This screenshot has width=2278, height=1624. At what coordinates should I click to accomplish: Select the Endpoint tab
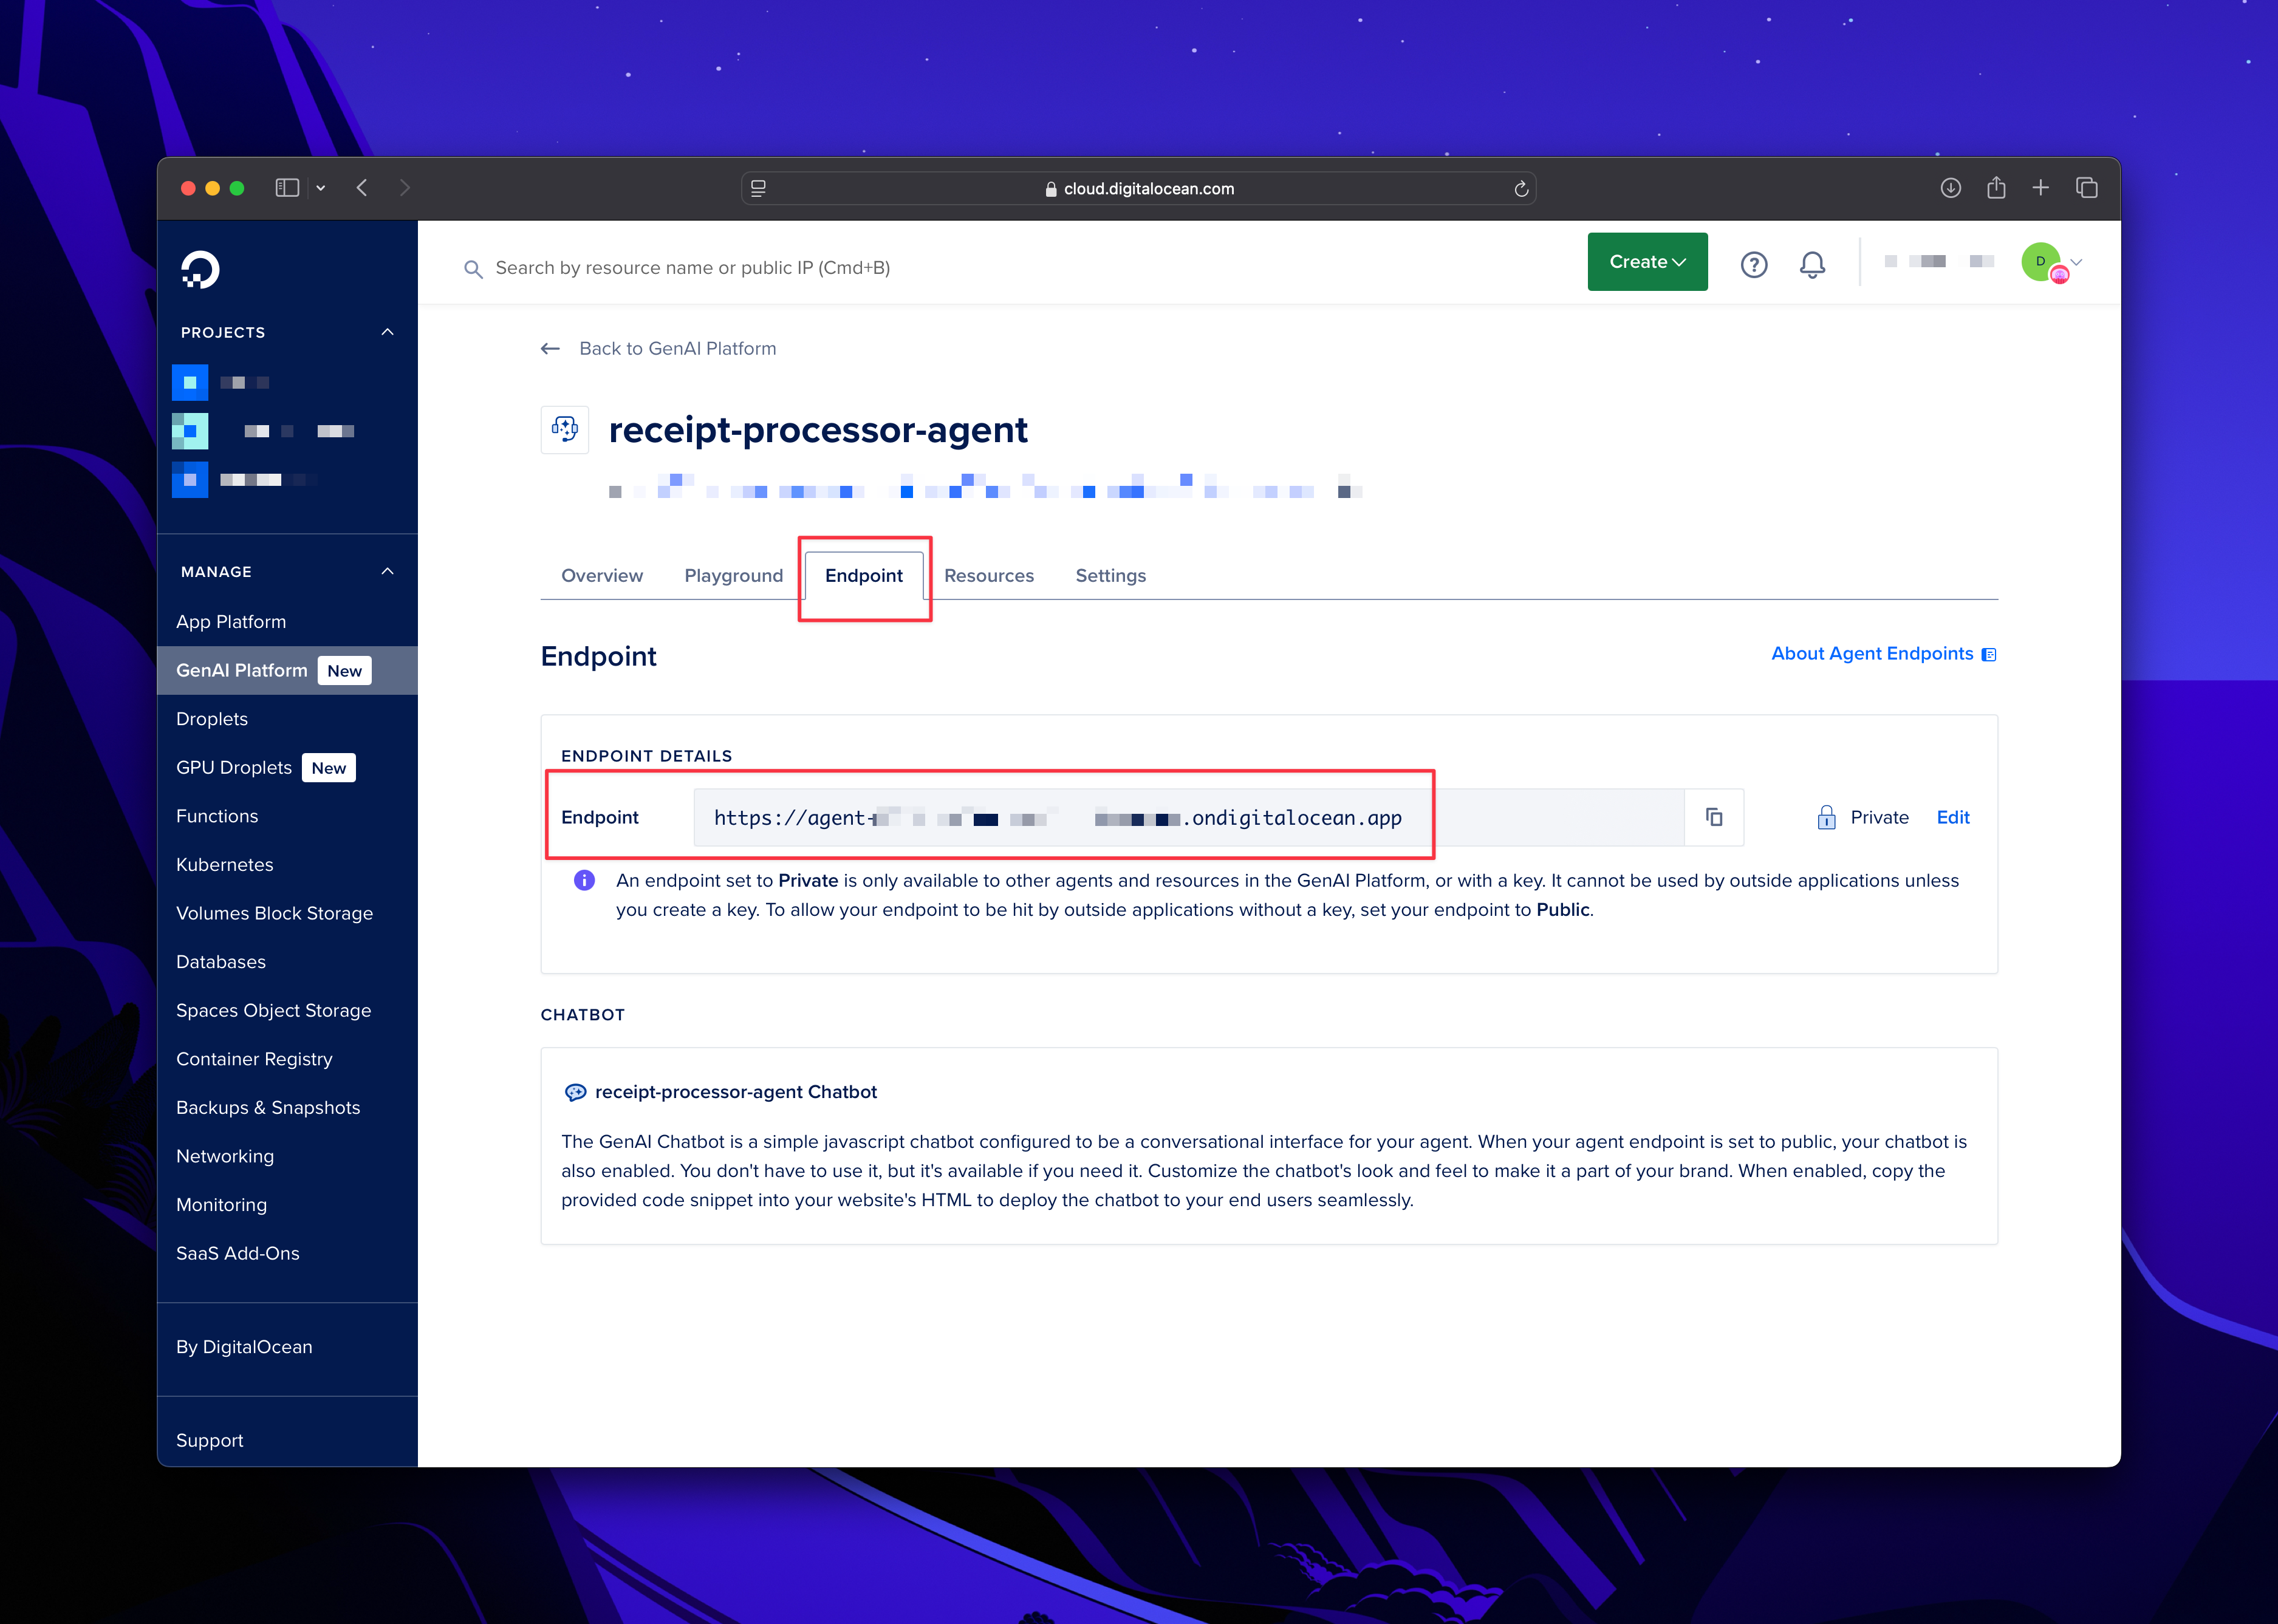coord(864,576)
